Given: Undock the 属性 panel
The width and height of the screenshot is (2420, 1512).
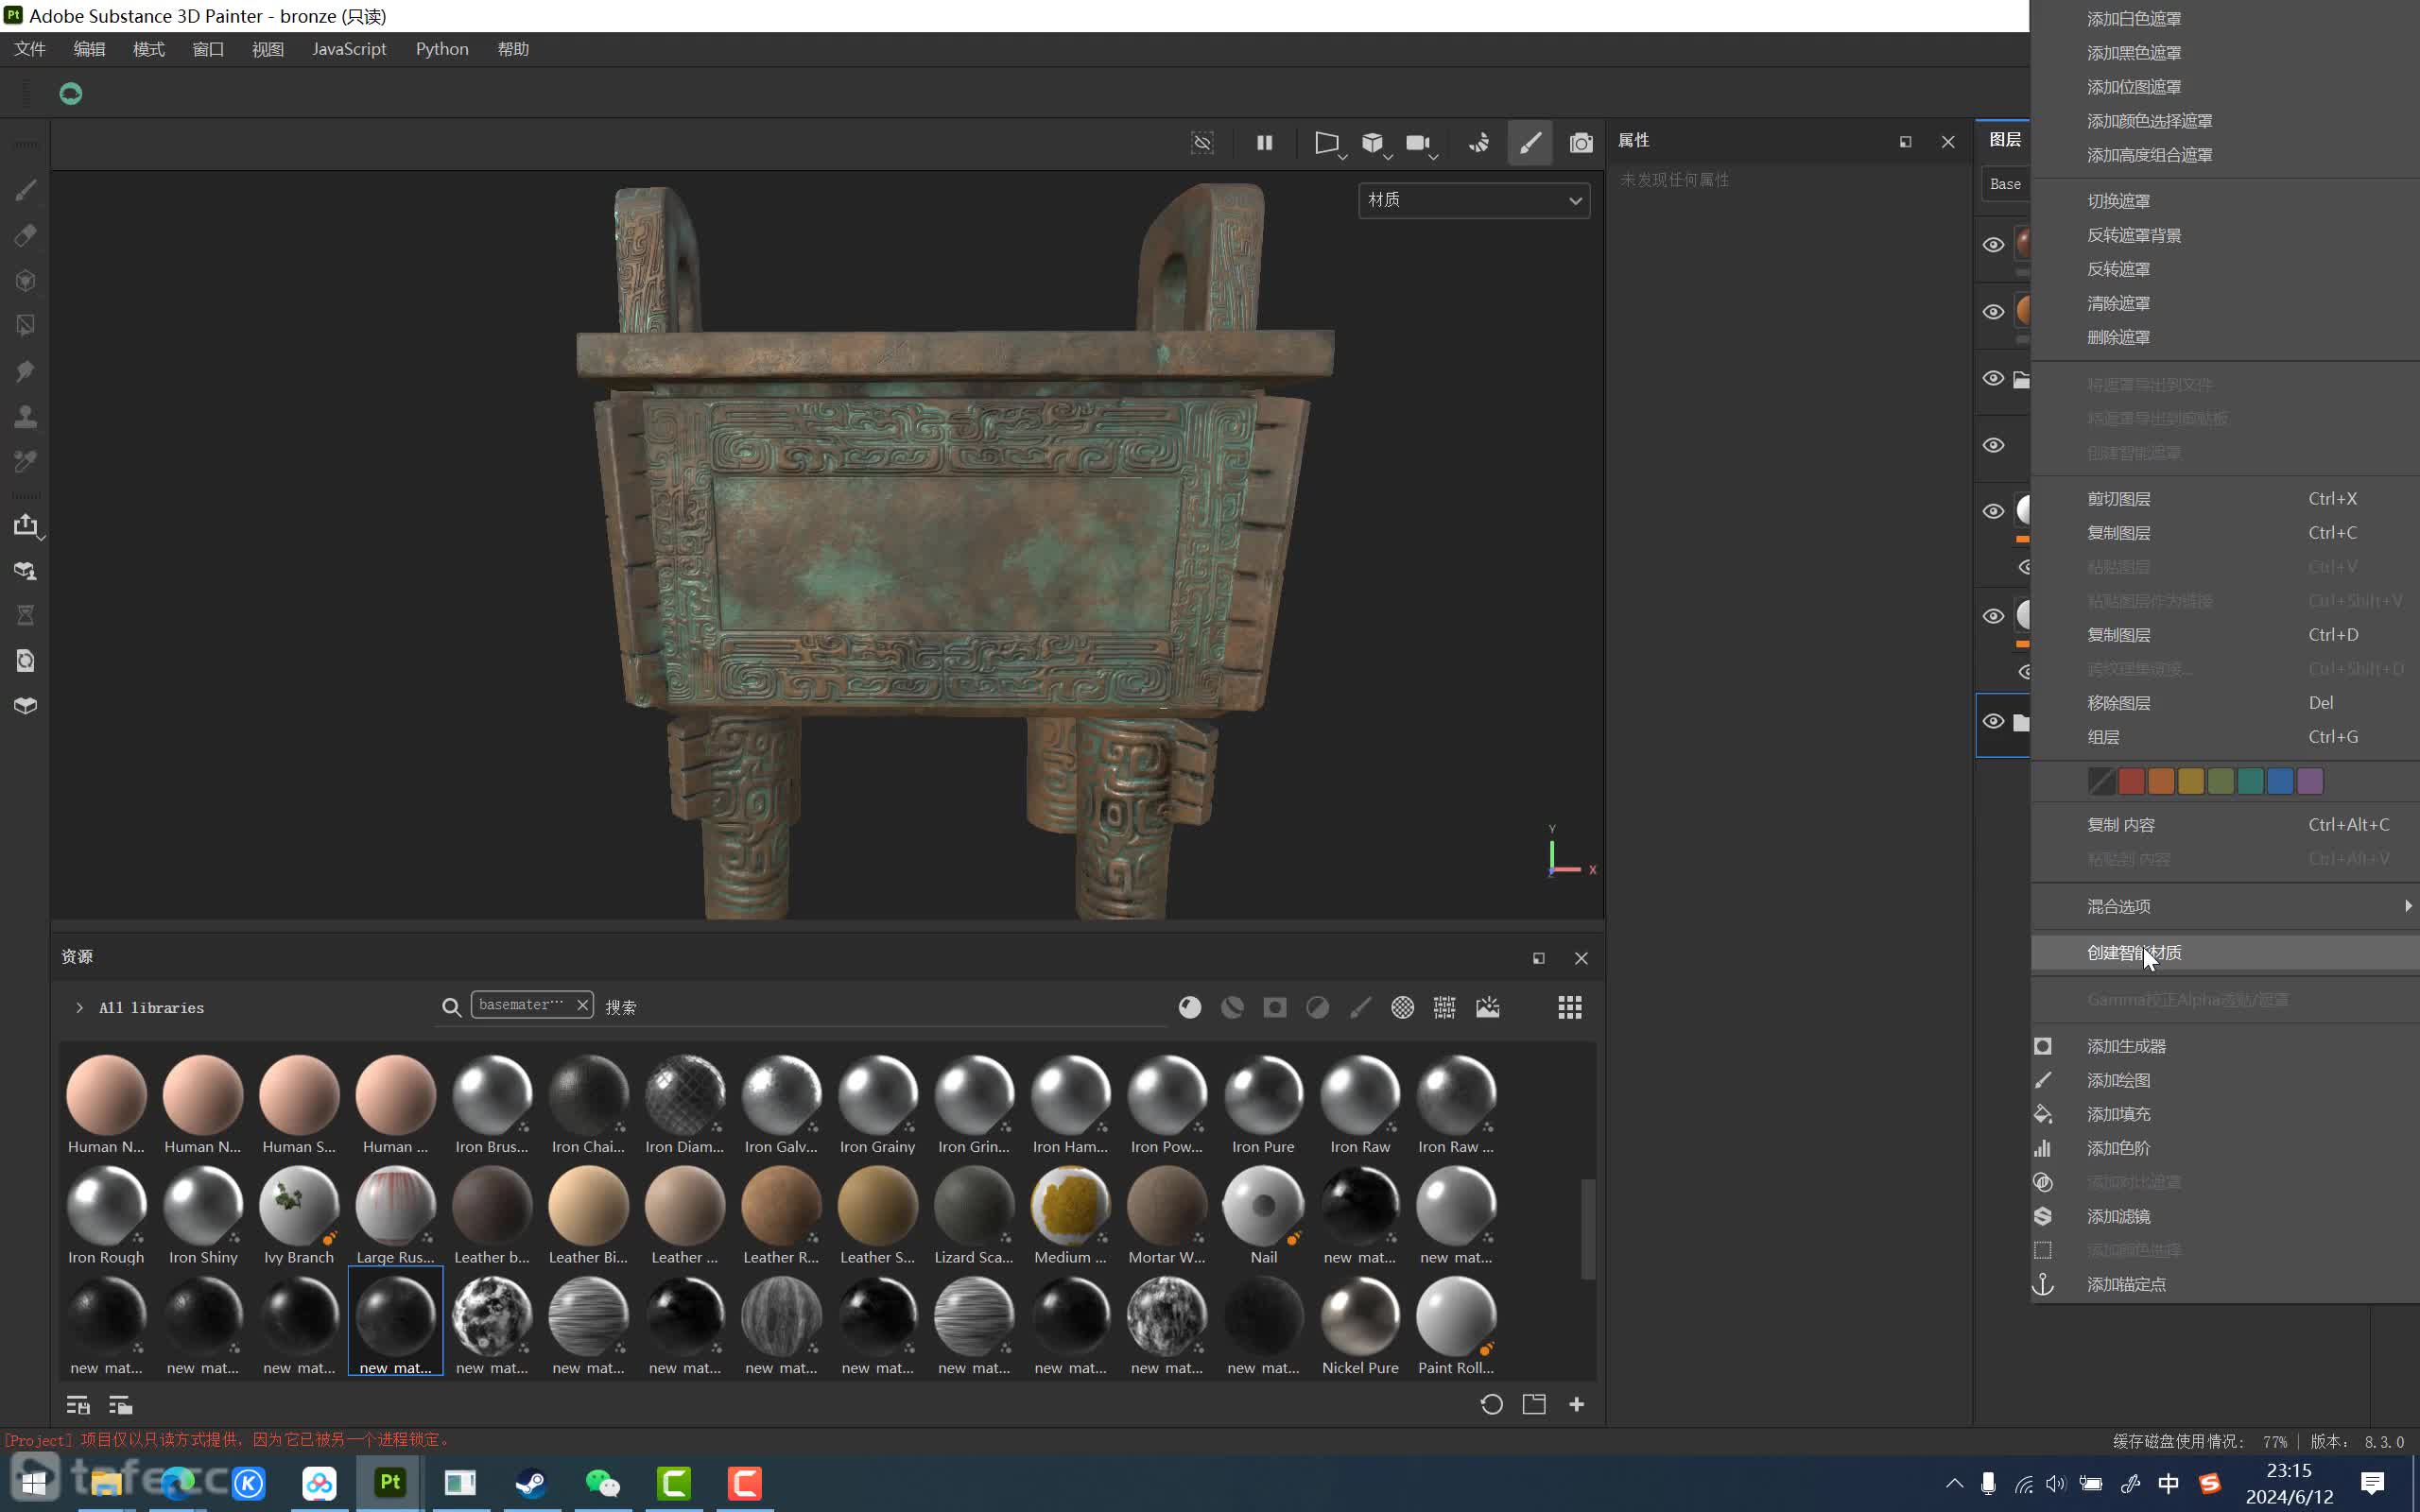Looking at the screenshot, I should [1905, 142].
